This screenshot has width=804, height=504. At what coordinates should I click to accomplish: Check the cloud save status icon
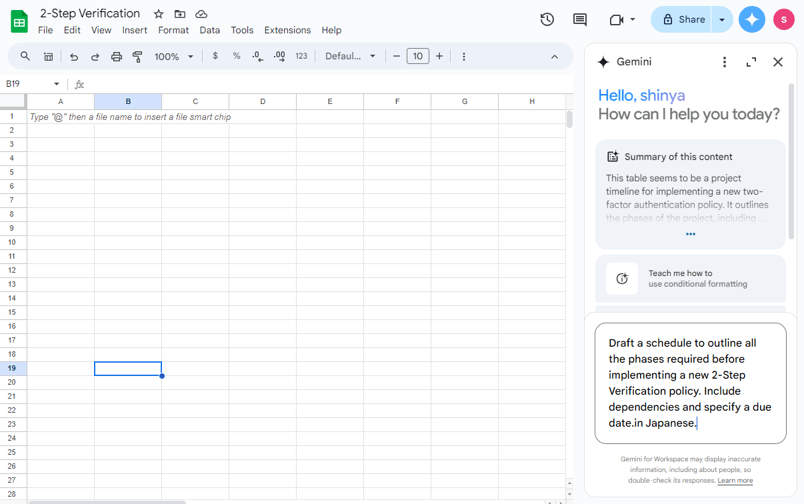coord(201,14)
